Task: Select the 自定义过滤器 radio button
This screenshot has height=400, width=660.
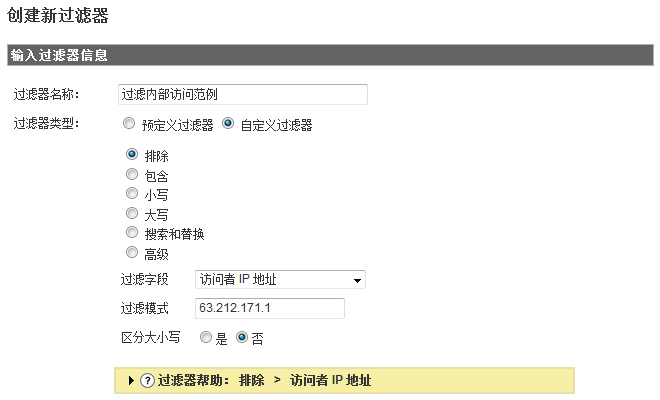Action: [228, 125]
